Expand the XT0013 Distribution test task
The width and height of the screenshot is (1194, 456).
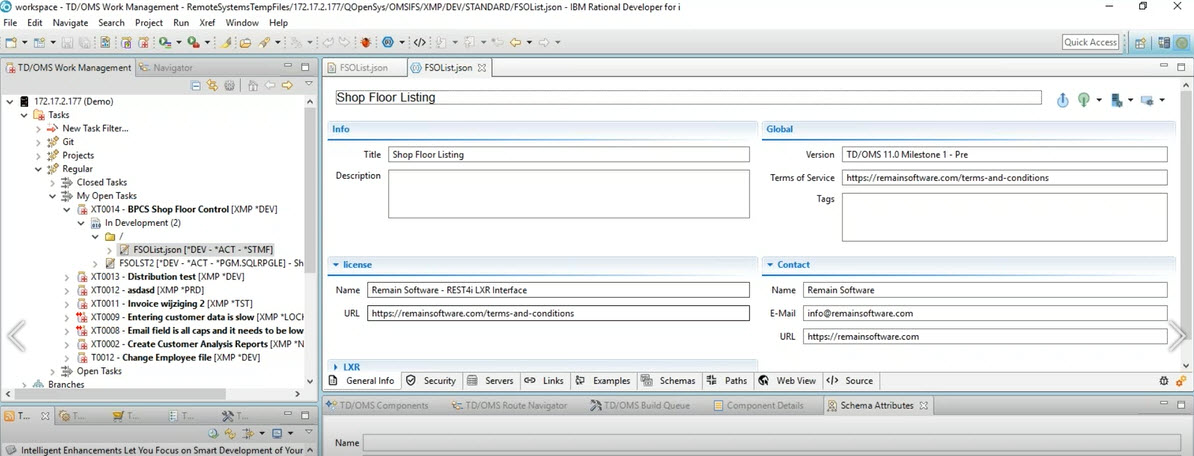coord(66,276)
